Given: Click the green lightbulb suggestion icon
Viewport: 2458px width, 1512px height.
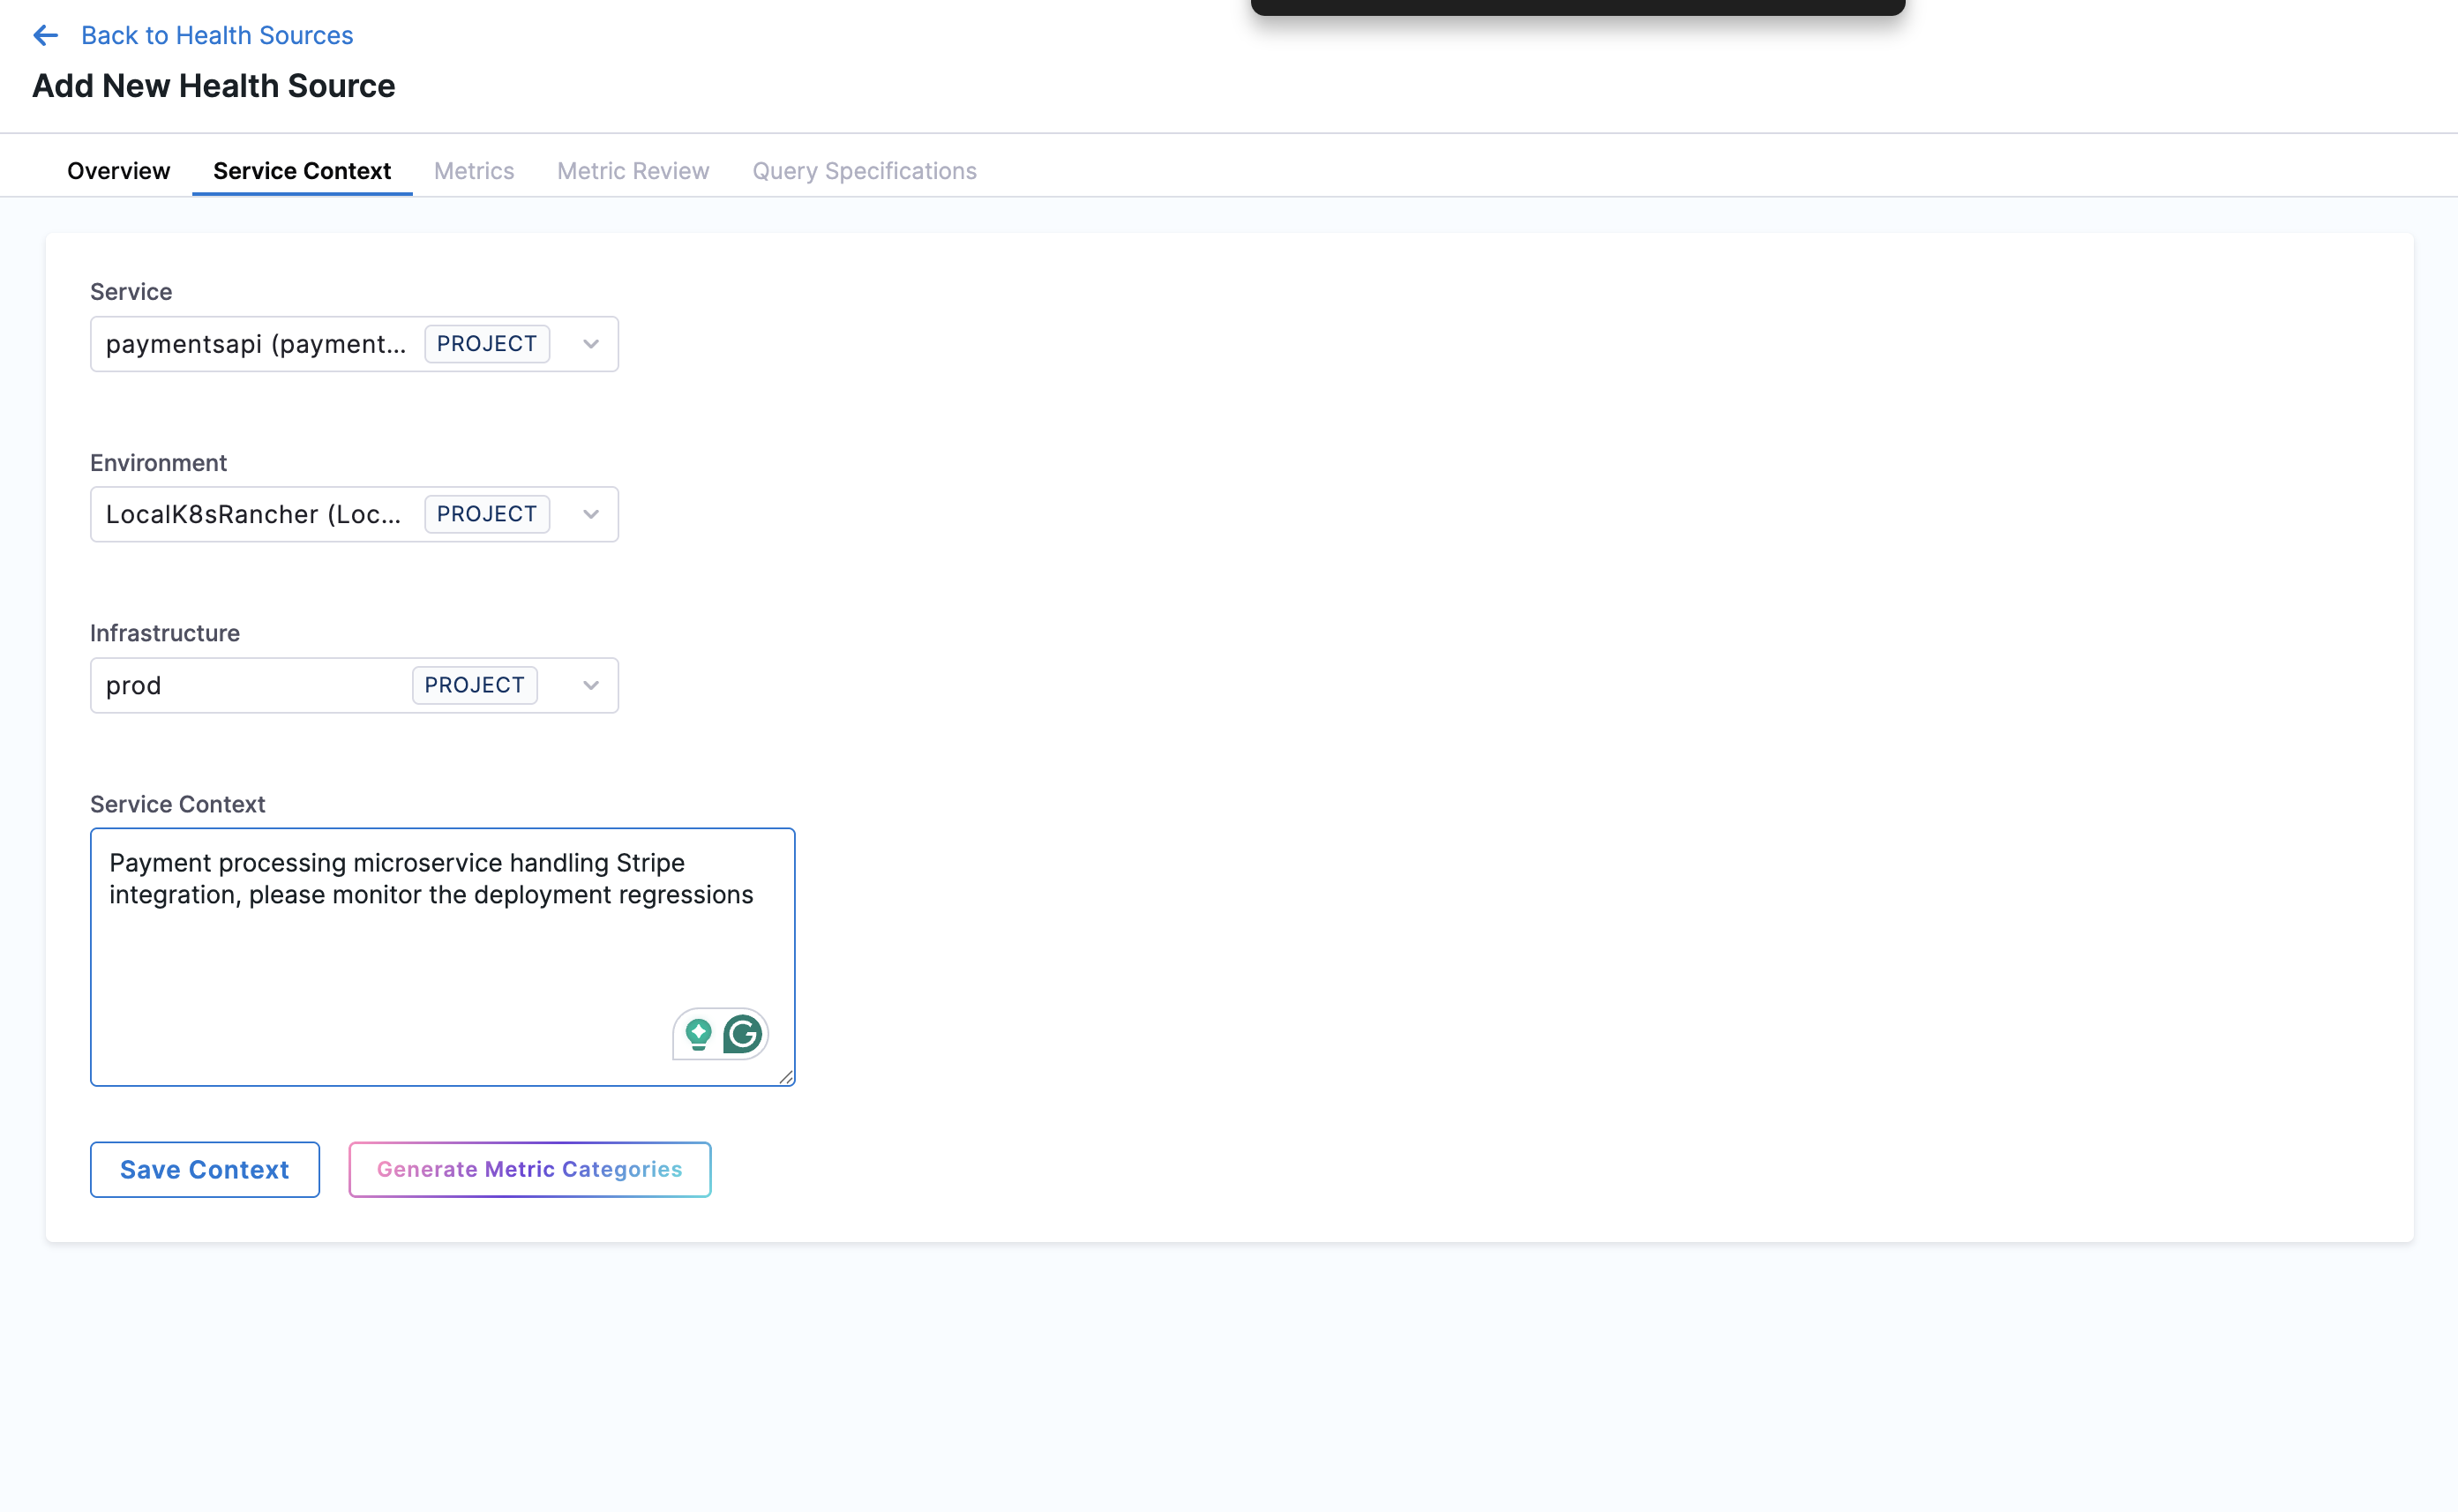Looking at the screenshot, I should coord(699,1034).
